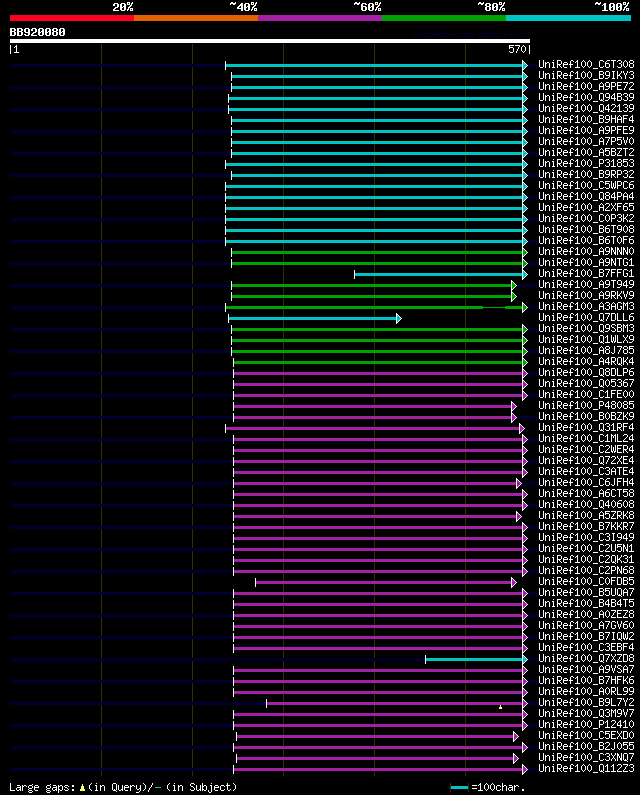Select the UniRef100_B5UQA7 label
This screenshot has height=795, width=640.
click(x=586, y=593)
